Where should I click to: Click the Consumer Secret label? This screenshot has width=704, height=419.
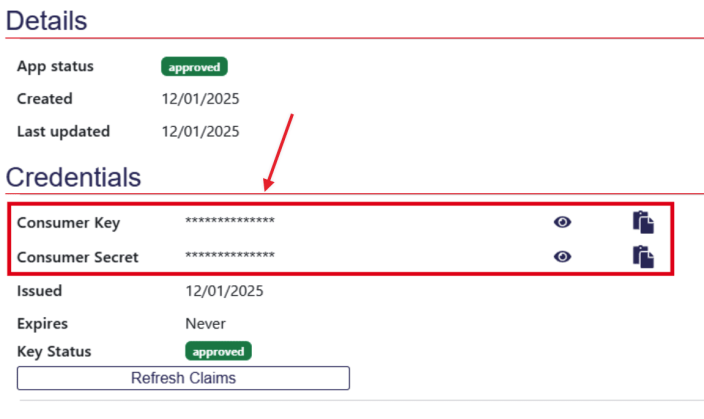[x=78, y=257]
